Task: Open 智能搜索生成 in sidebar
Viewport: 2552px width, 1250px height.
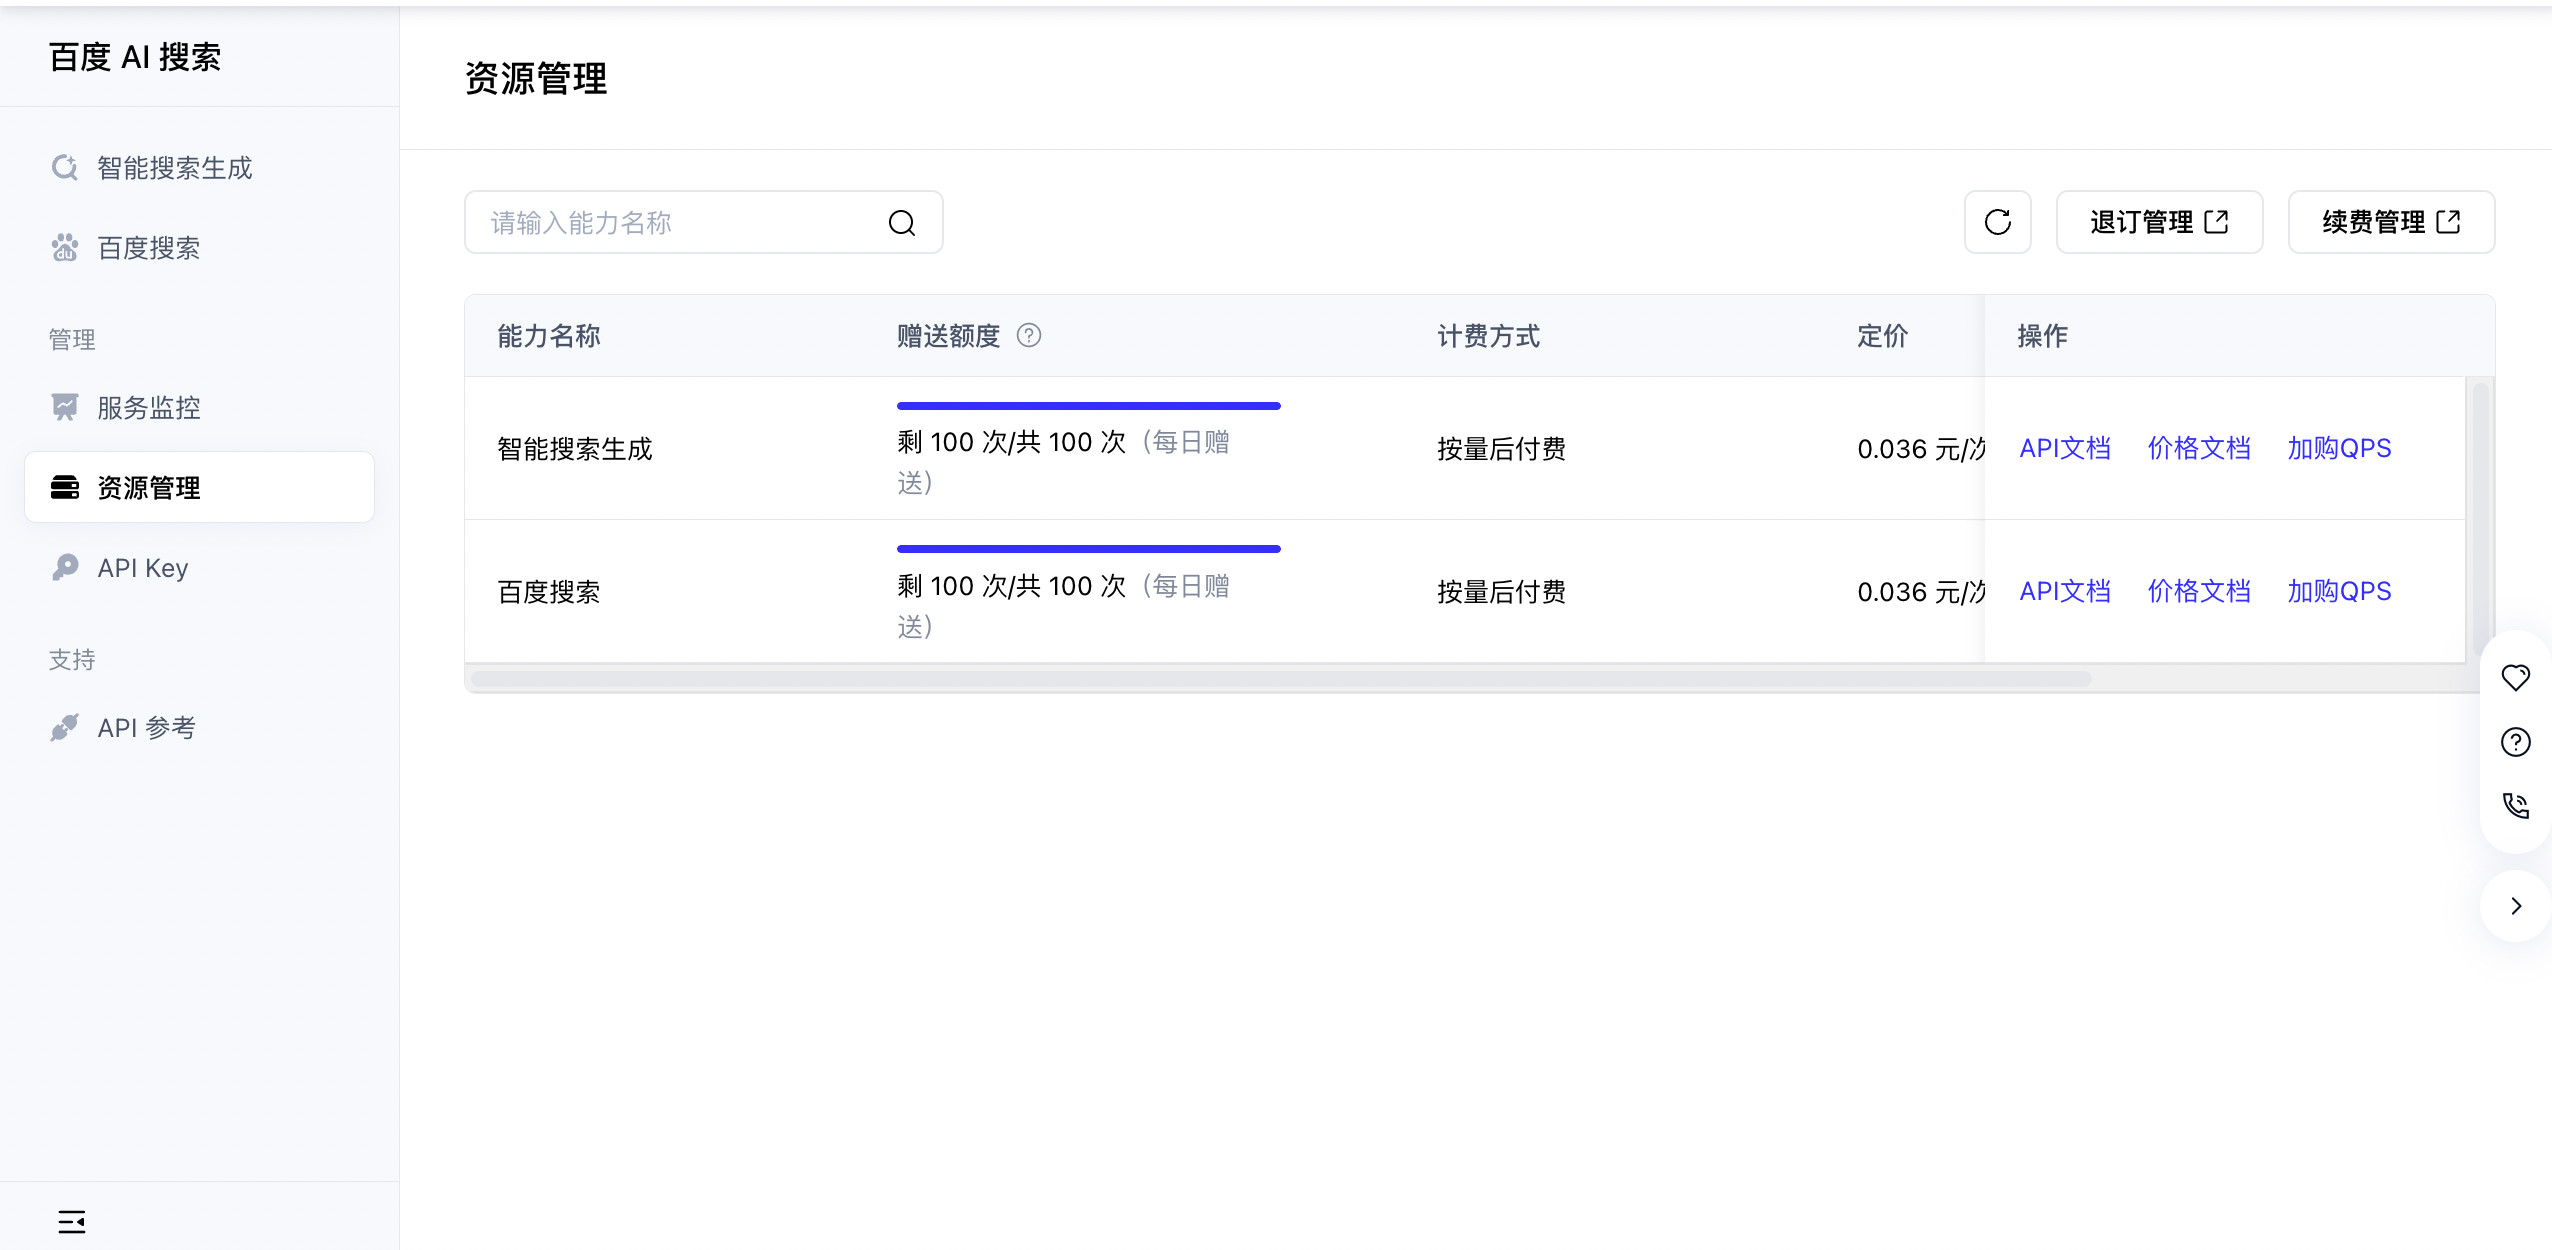Action: tap(174, 168)
